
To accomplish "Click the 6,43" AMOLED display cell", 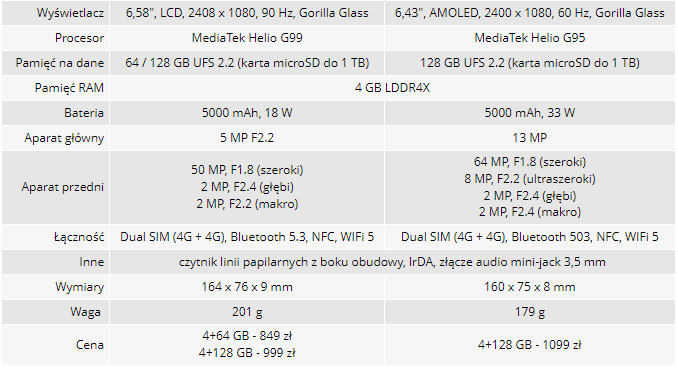I will point(530,13).
